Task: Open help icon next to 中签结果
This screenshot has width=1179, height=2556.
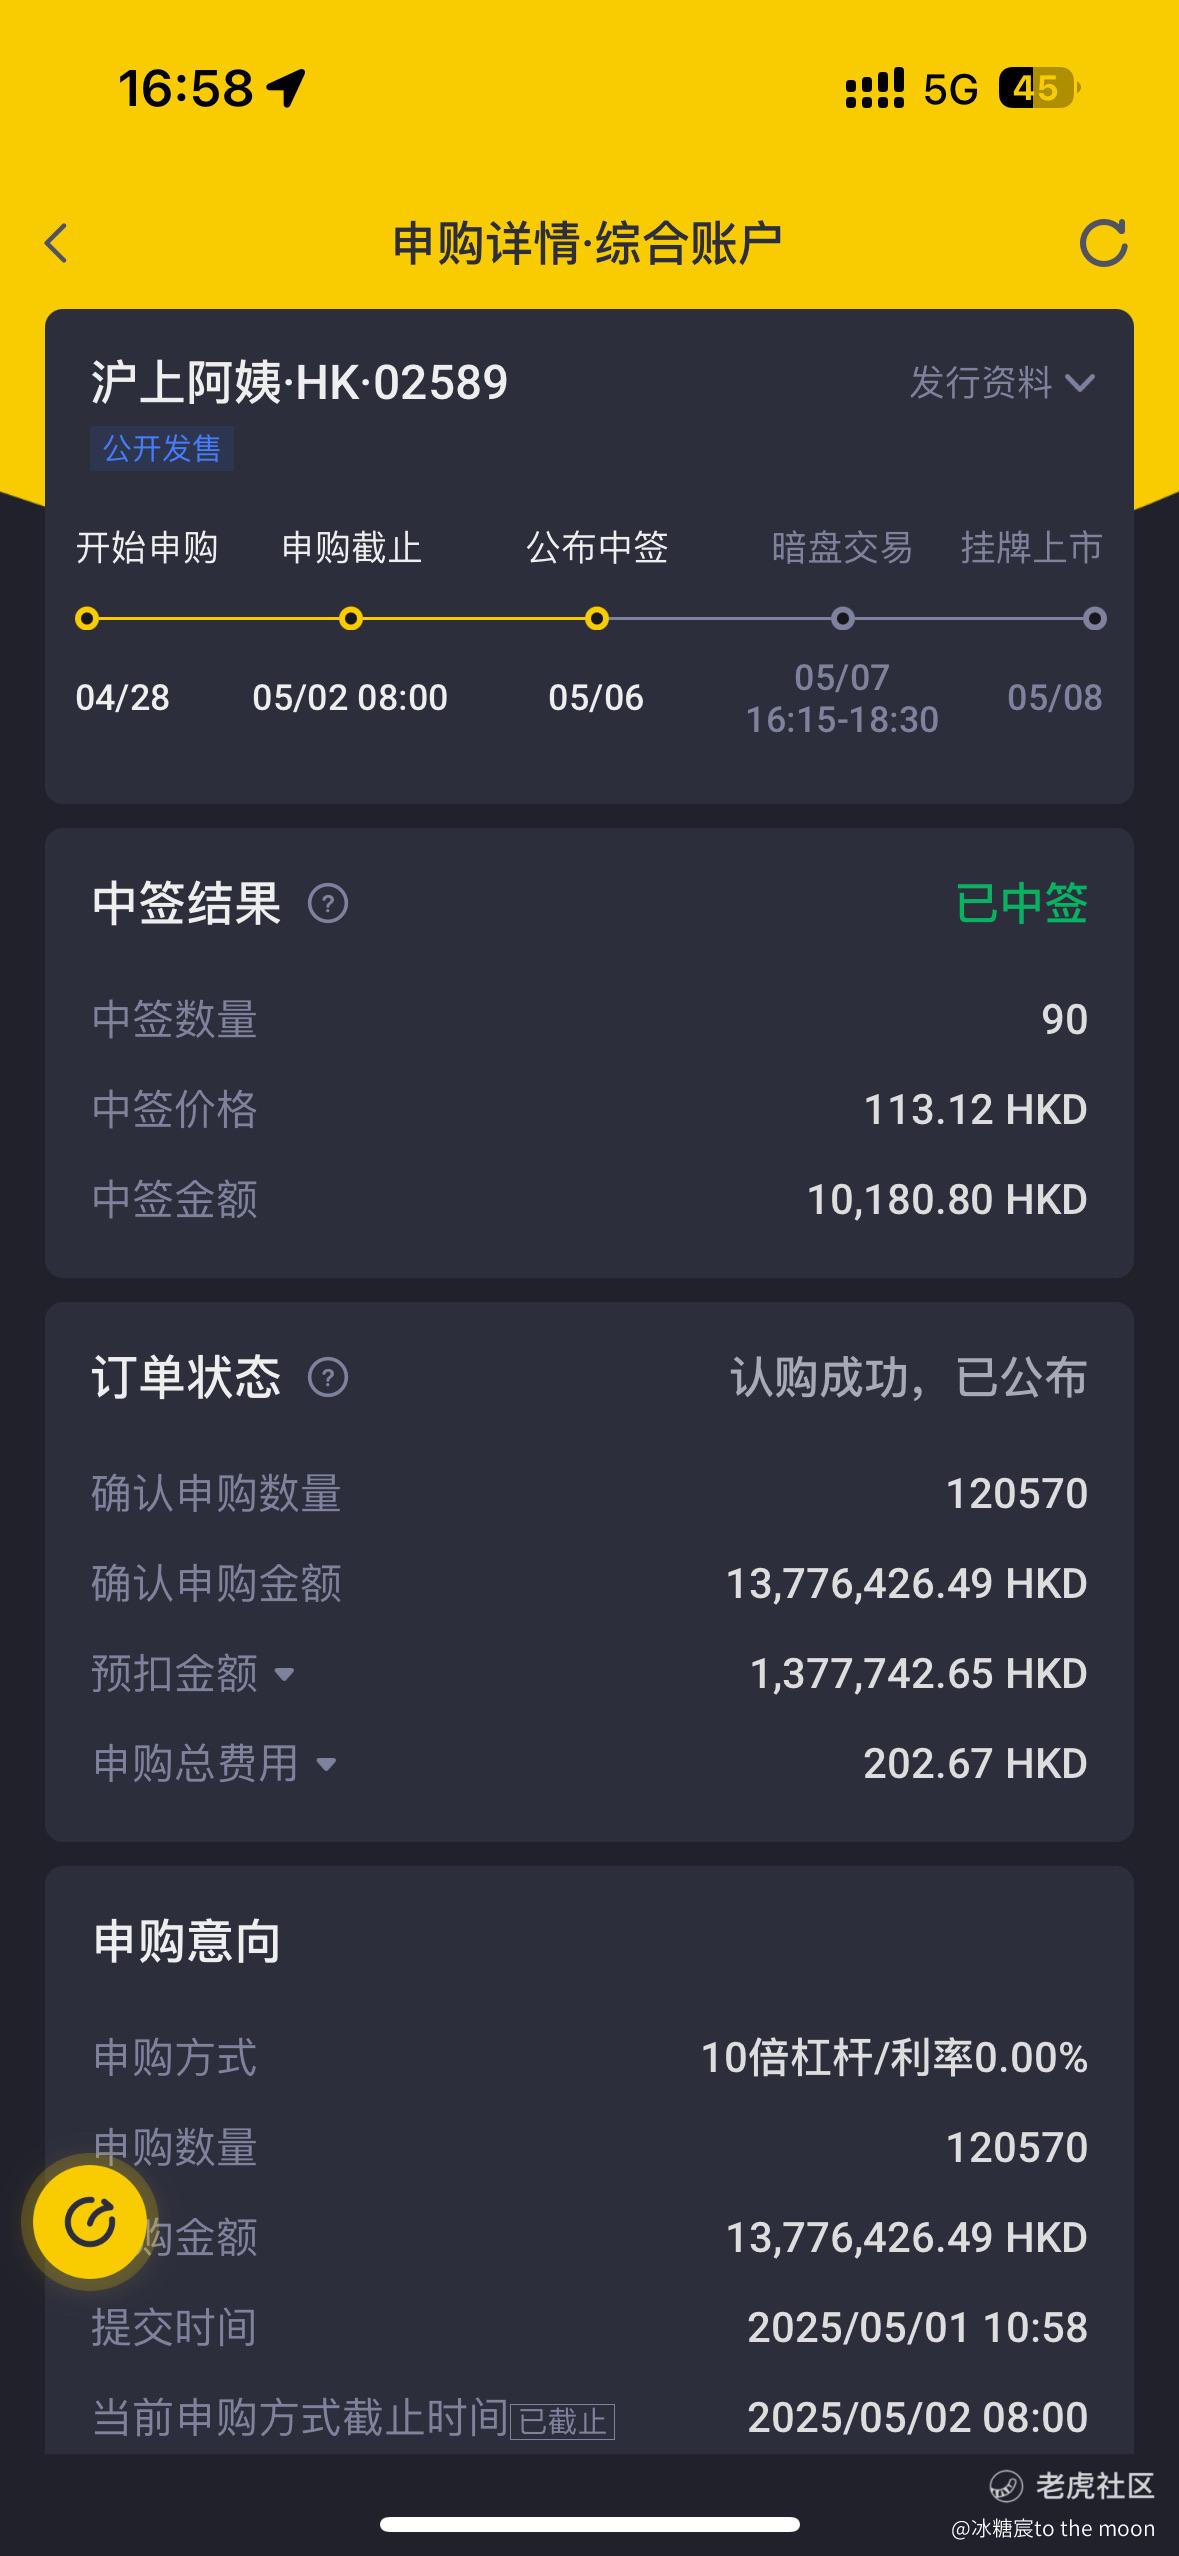Action: coord(328,903)
